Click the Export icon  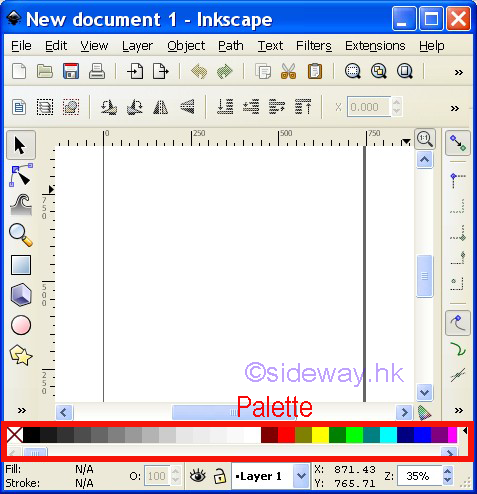[161, 71]
